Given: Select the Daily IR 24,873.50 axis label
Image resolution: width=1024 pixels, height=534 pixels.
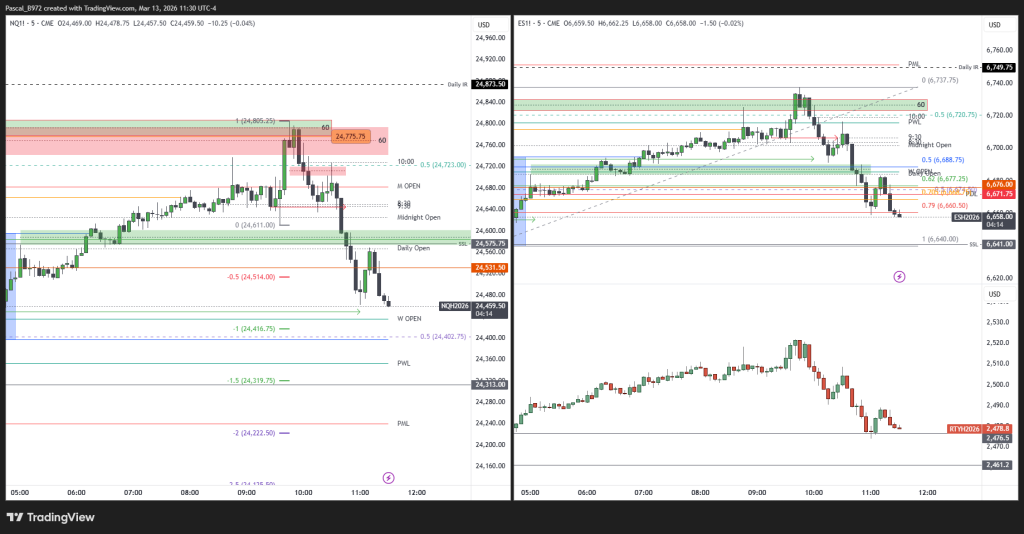Looking at the screenshot, I should coord(490,85).
